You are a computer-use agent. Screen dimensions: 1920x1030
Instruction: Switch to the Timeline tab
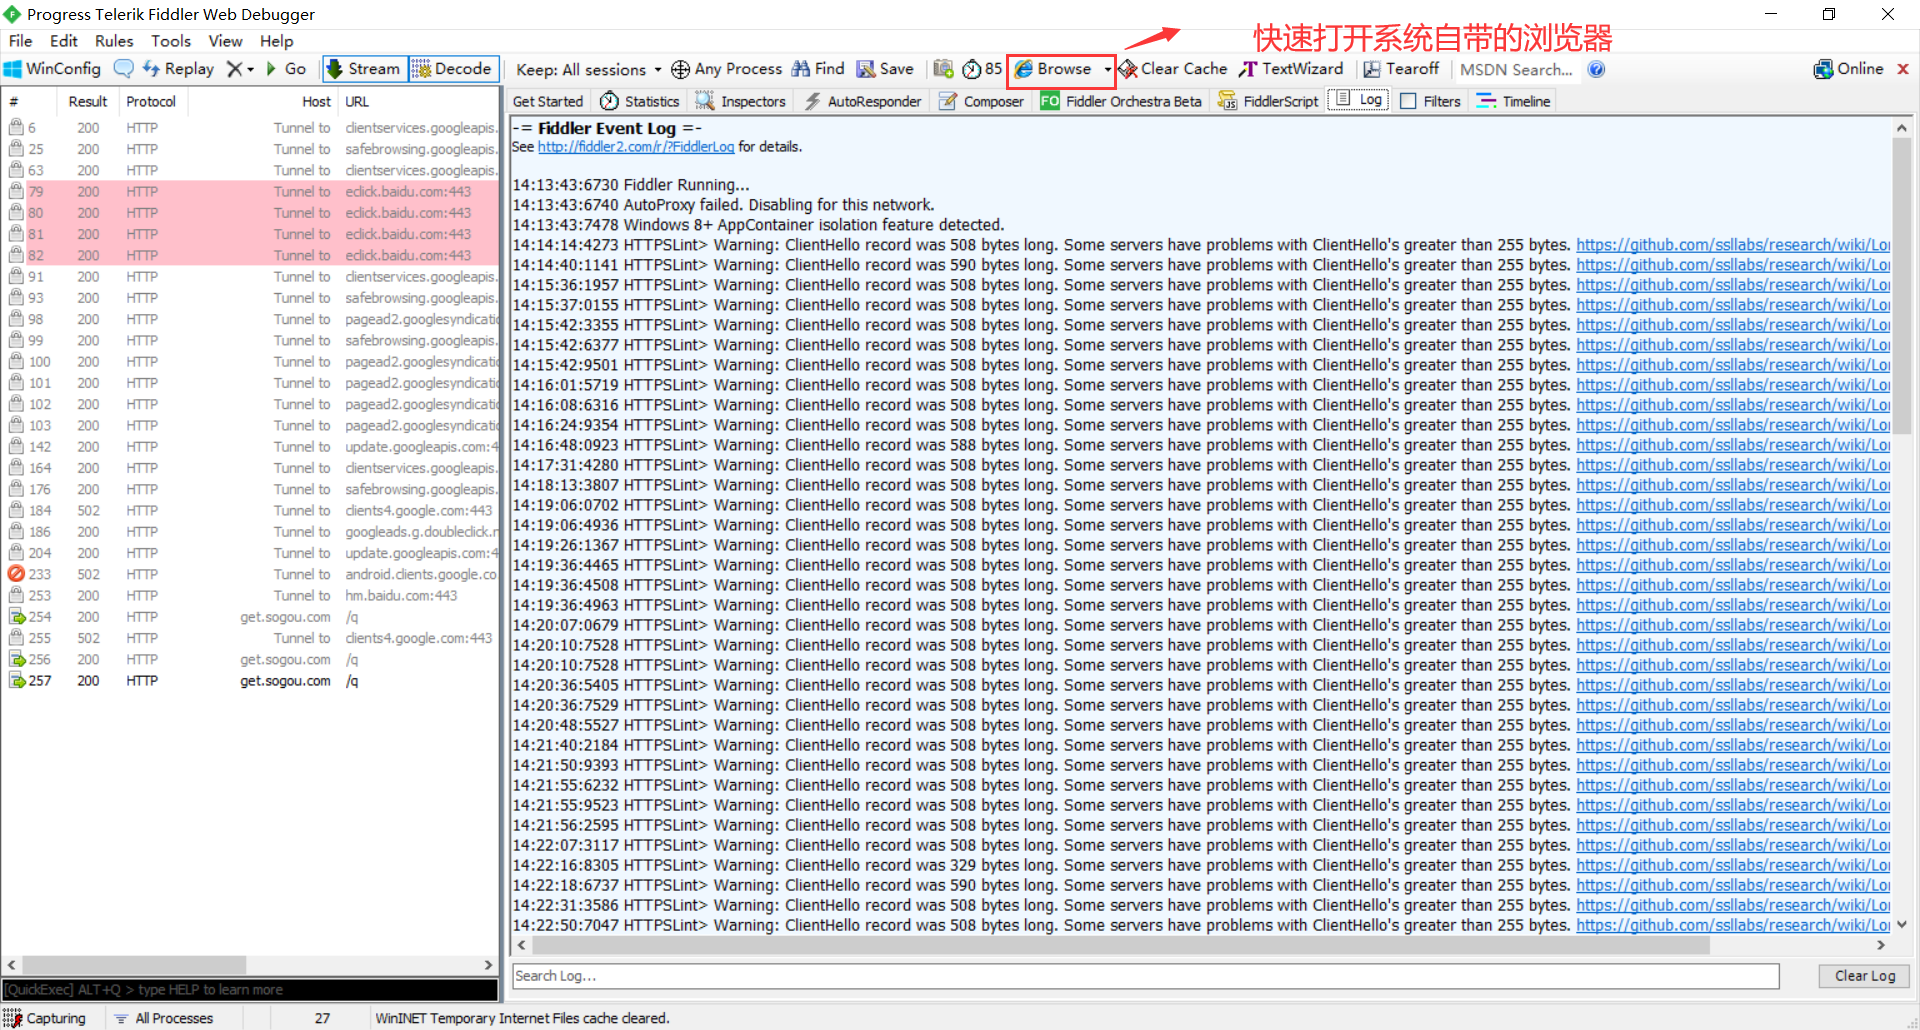[1514, 101]
